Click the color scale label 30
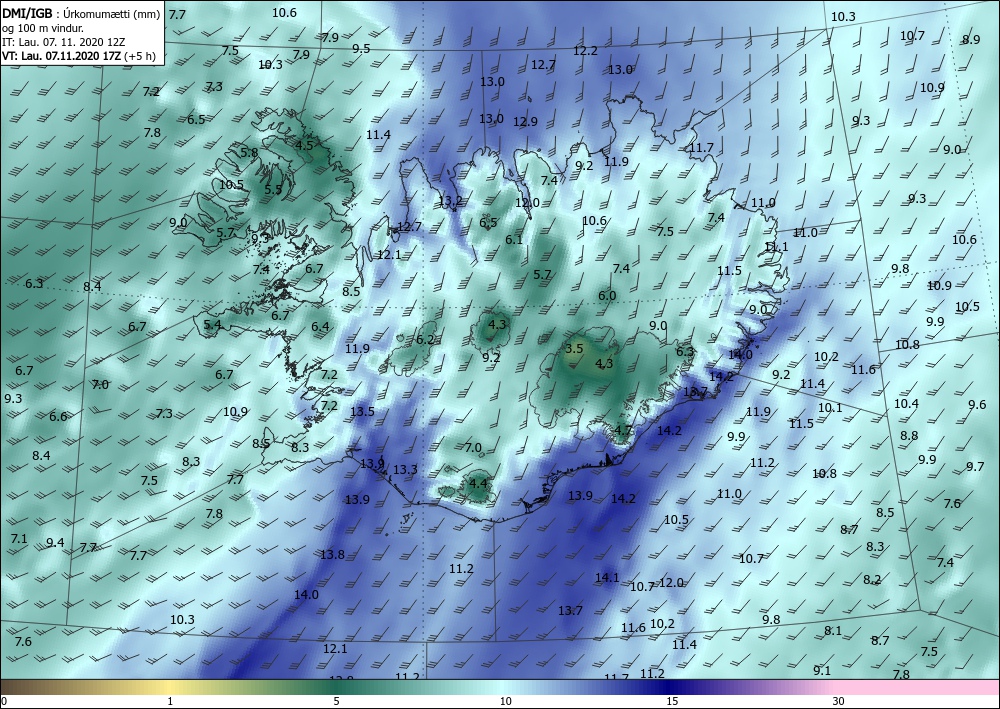1000x709 pixels. click(x=839, y=701)
